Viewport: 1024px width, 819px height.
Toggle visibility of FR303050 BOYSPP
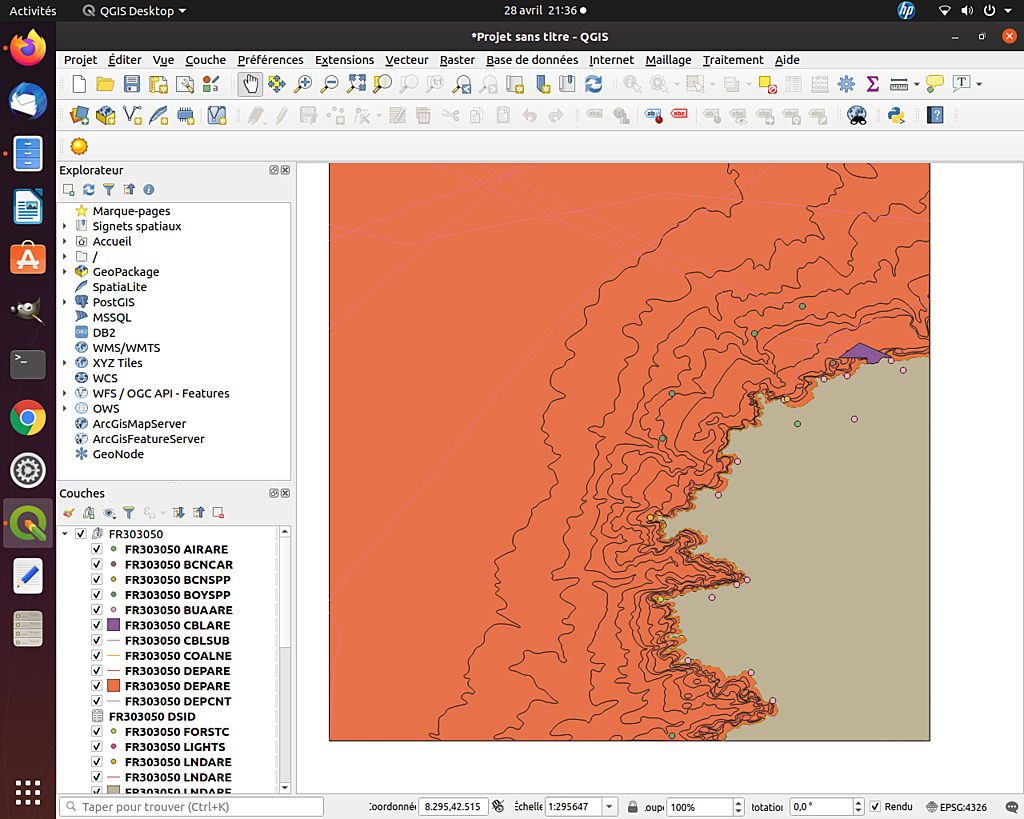97,595
